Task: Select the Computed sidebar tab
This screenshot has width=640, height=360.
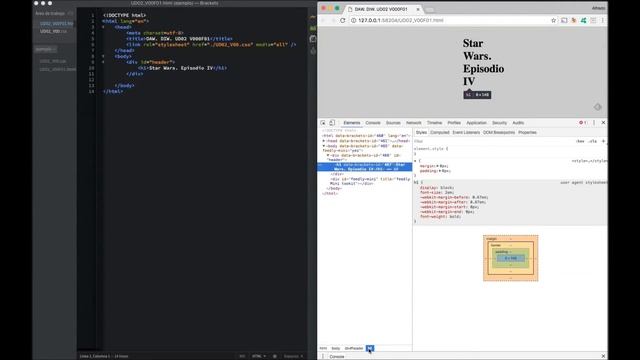Action: click(x=440, y=133)
